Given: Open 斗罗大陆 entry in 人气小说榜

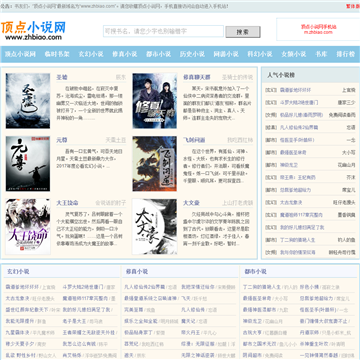Looking at the screenshot, I should pyautogui.click(x=299, y=103).
